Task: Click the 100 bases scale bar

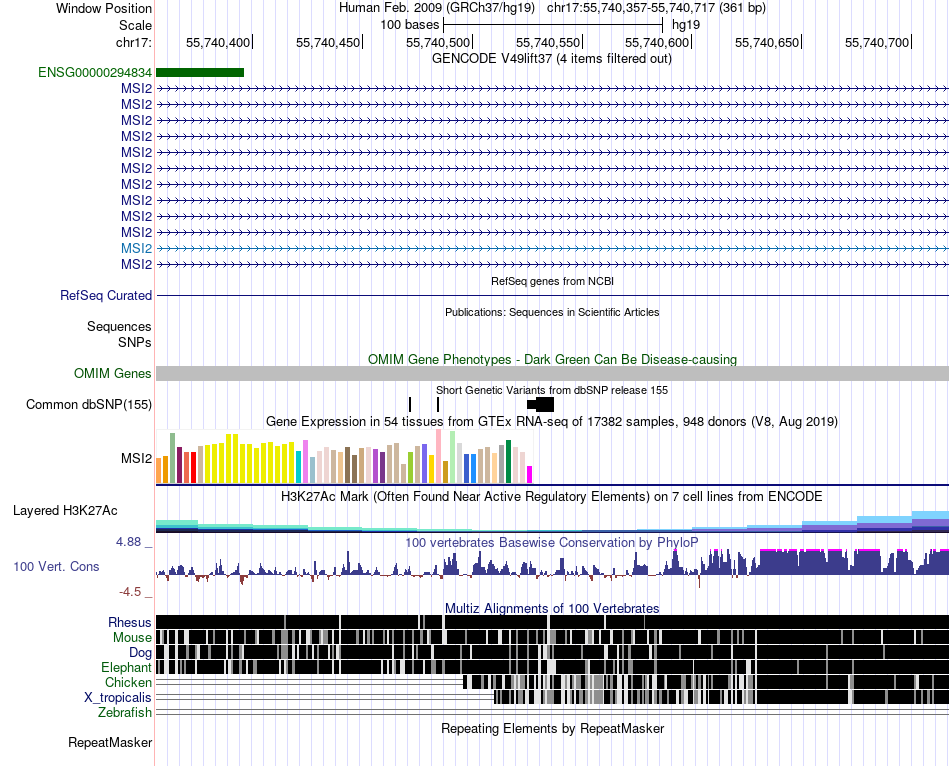Action: [x=553, y=25]
